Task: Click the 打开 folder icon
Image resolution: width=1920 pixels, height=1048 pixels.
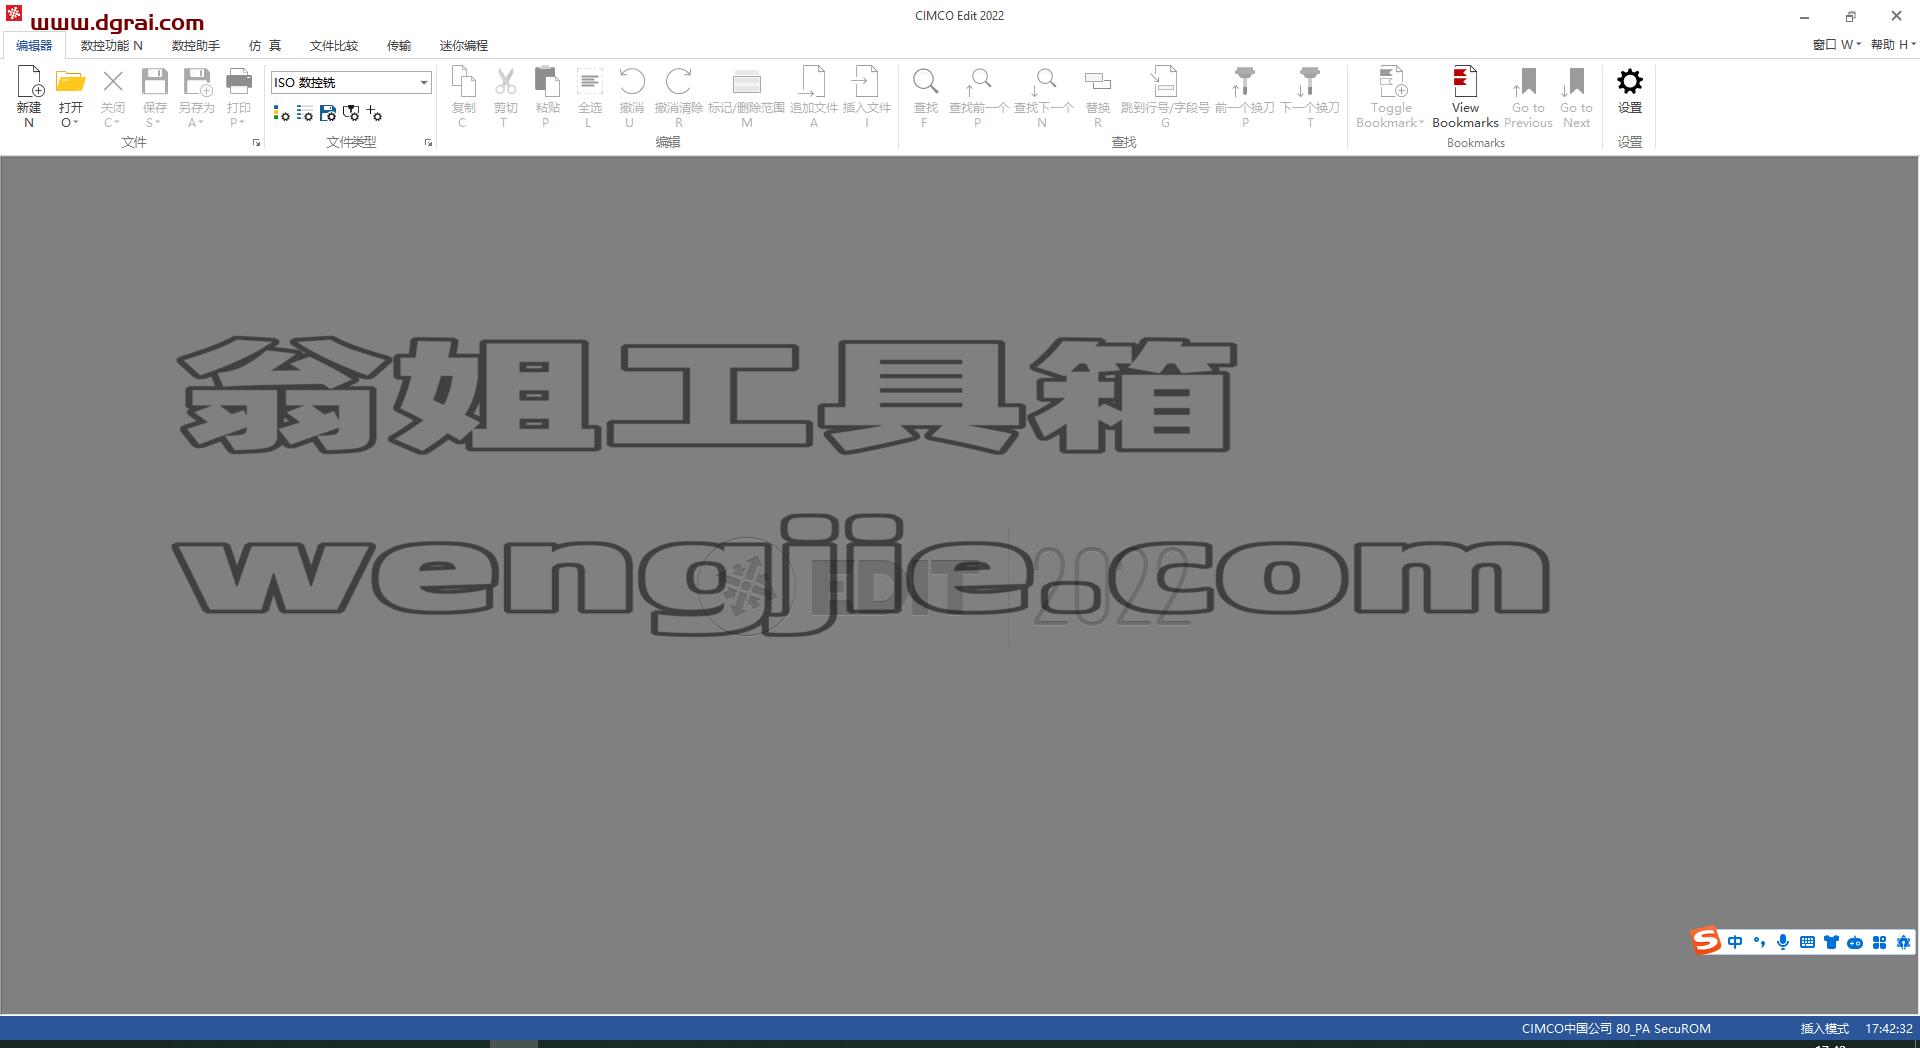Action: pyautogui.click(x=70, y=82)
